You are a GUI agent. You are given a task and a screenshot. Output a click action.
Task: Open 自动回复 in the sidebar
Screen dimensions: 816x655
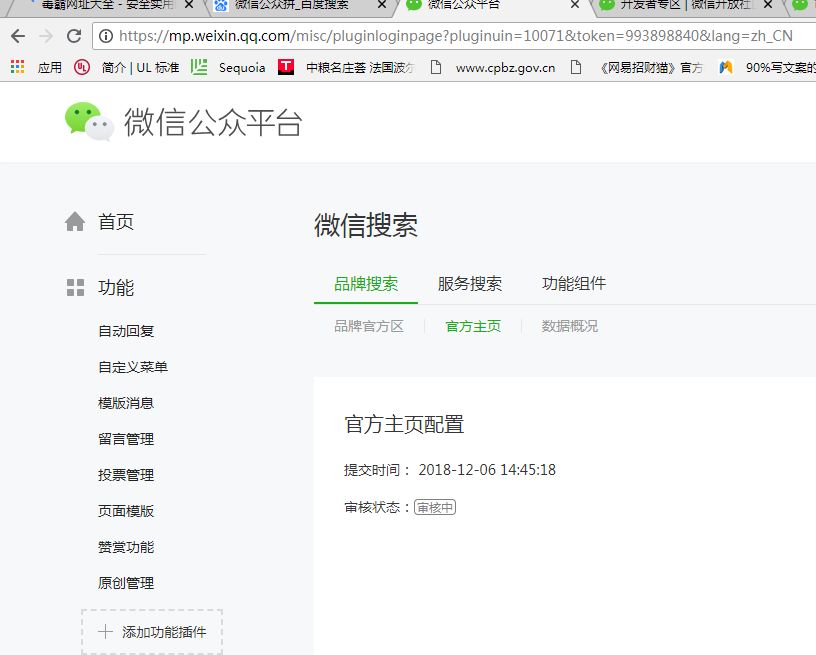(126, 331)
